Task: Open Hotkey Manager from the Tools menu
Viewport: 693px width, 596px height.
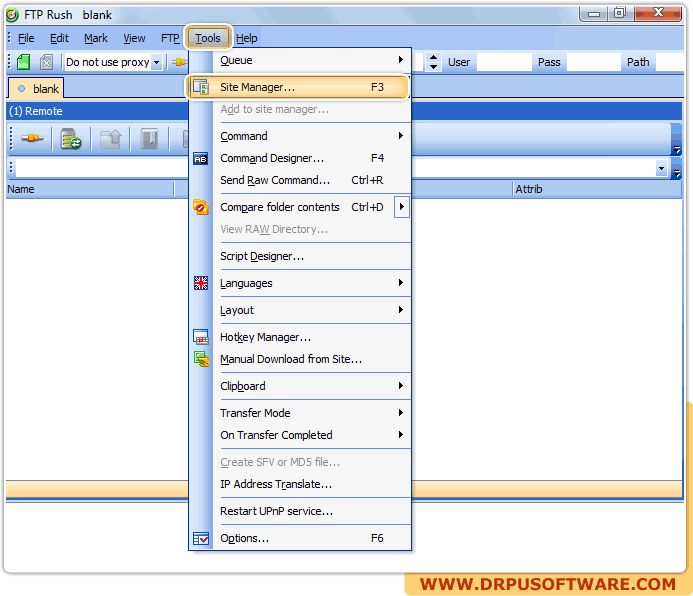Action: pos(301,337)
